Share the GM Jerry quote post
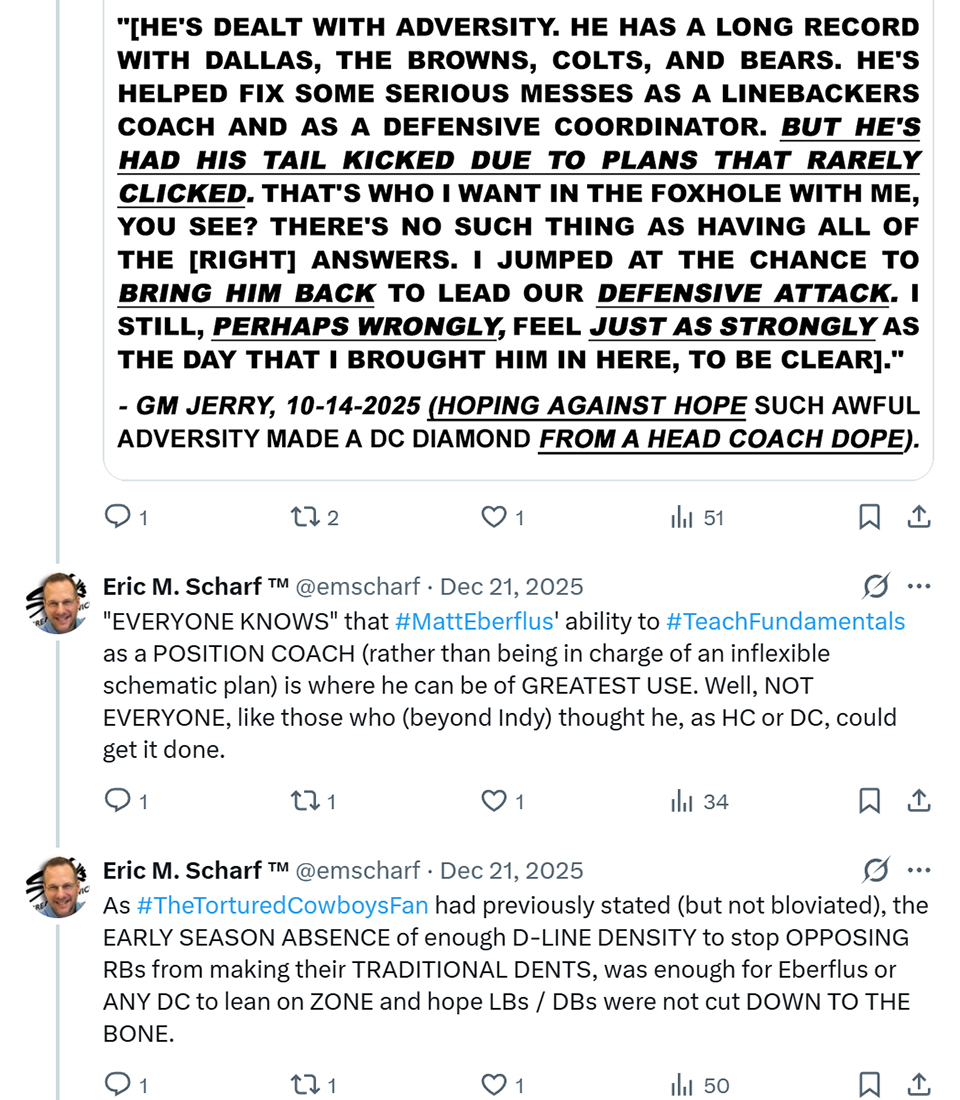This screenshot has width=960, height=1100. (x=919, y=517)
